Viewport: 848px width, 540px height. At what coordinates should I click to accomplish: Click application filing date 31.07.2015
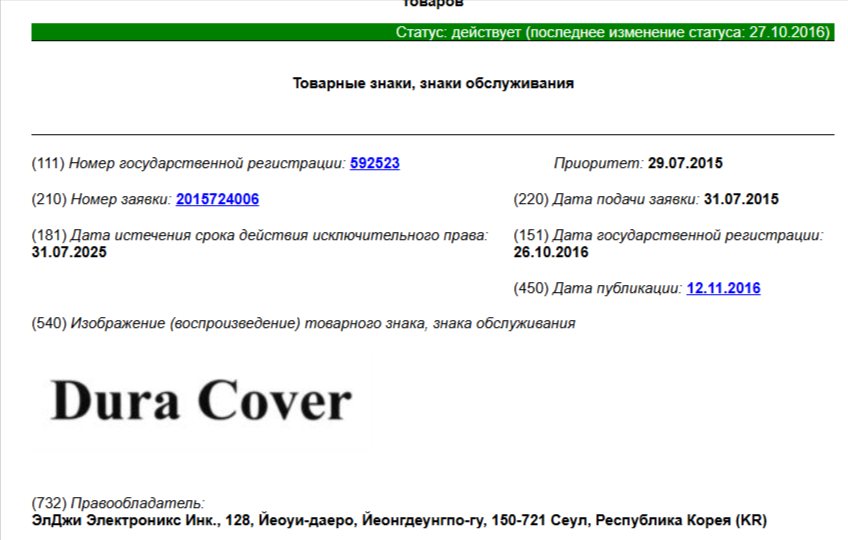click(741, 199)
